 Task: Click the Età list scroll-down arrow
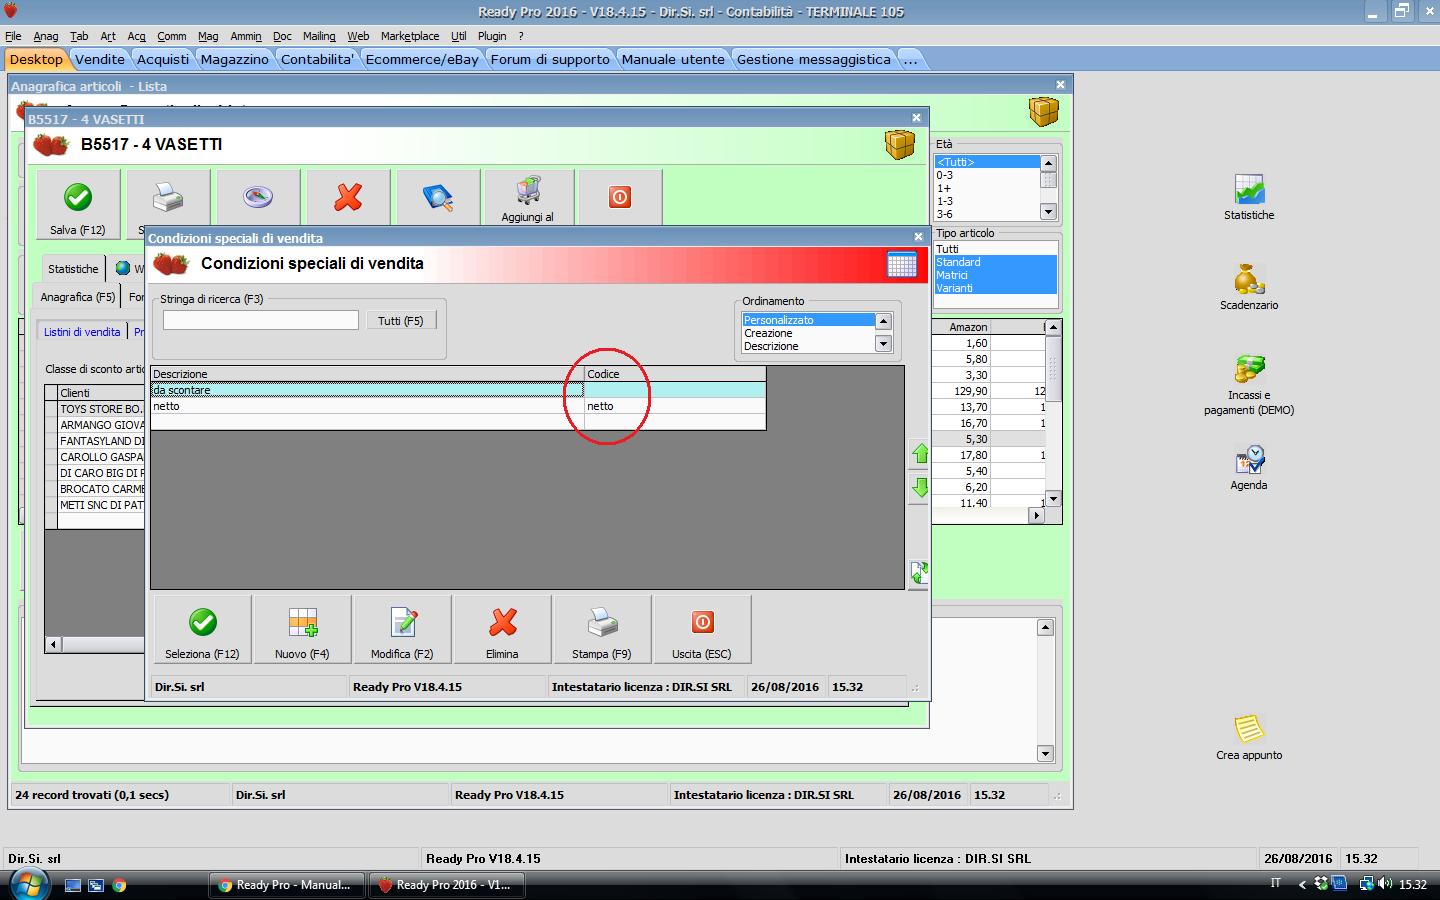tap(1048, 212)
